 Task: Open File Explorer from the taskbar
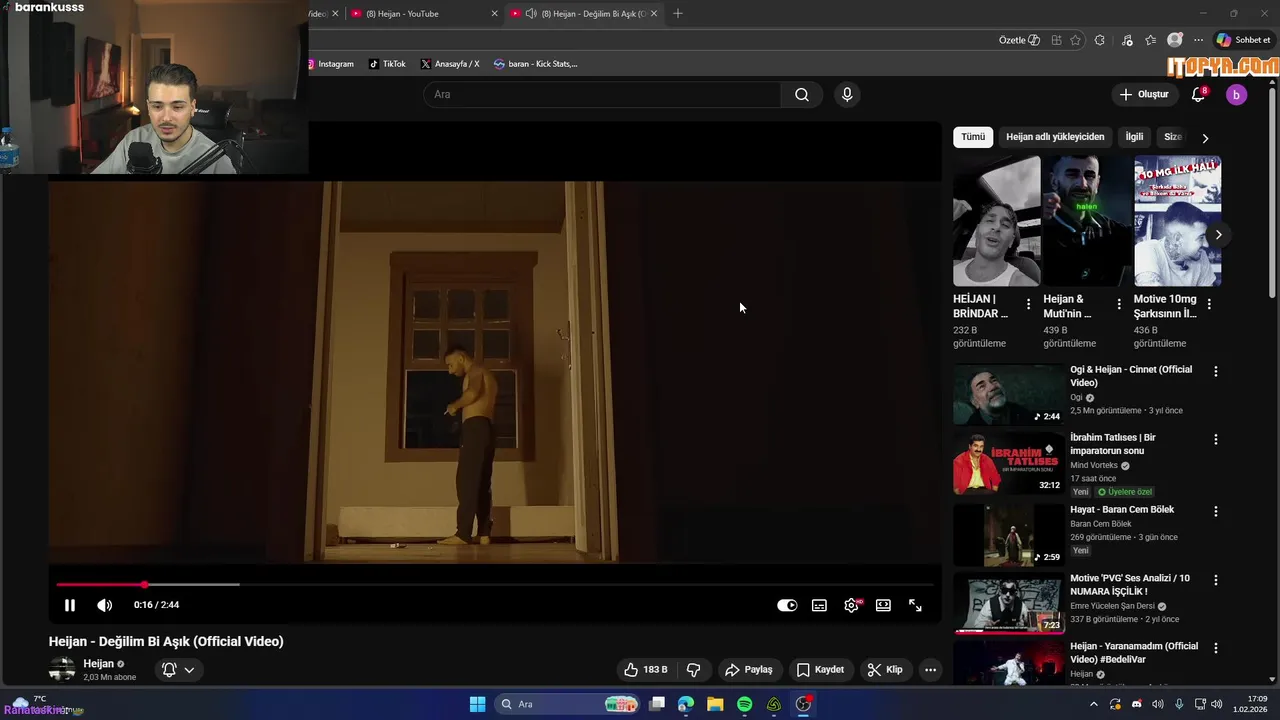pyautogui.click(x=715, y=704)
